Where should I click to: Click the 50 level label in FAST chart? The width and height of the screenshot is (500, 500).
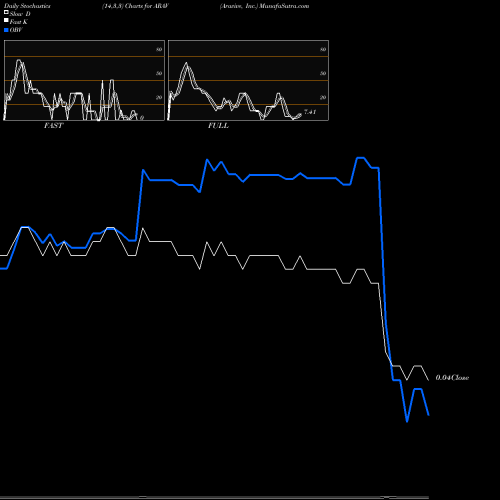tap(159, 73)
